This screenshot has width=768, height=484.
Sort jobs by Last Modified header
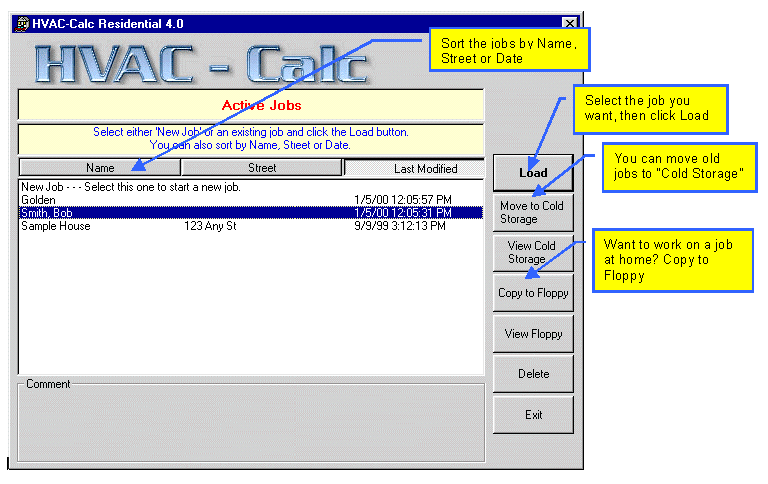click(414, 168)
